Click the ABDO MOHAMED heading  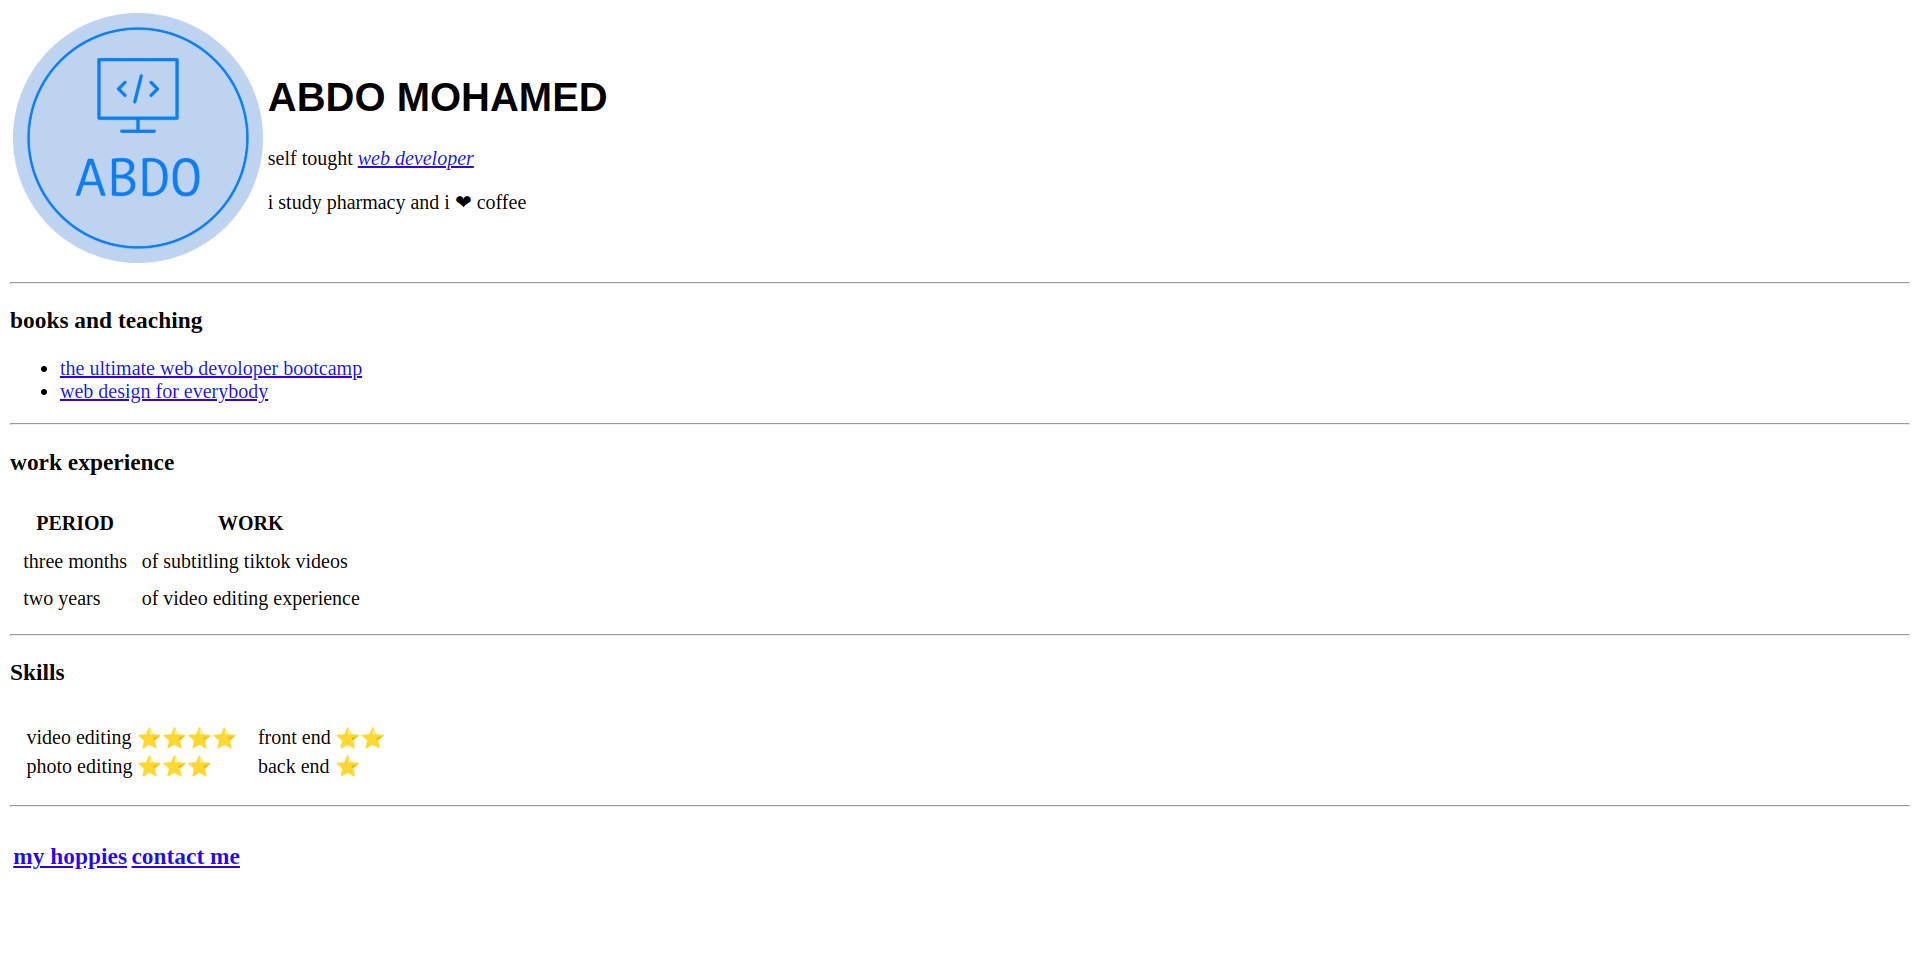click(437, 98)
